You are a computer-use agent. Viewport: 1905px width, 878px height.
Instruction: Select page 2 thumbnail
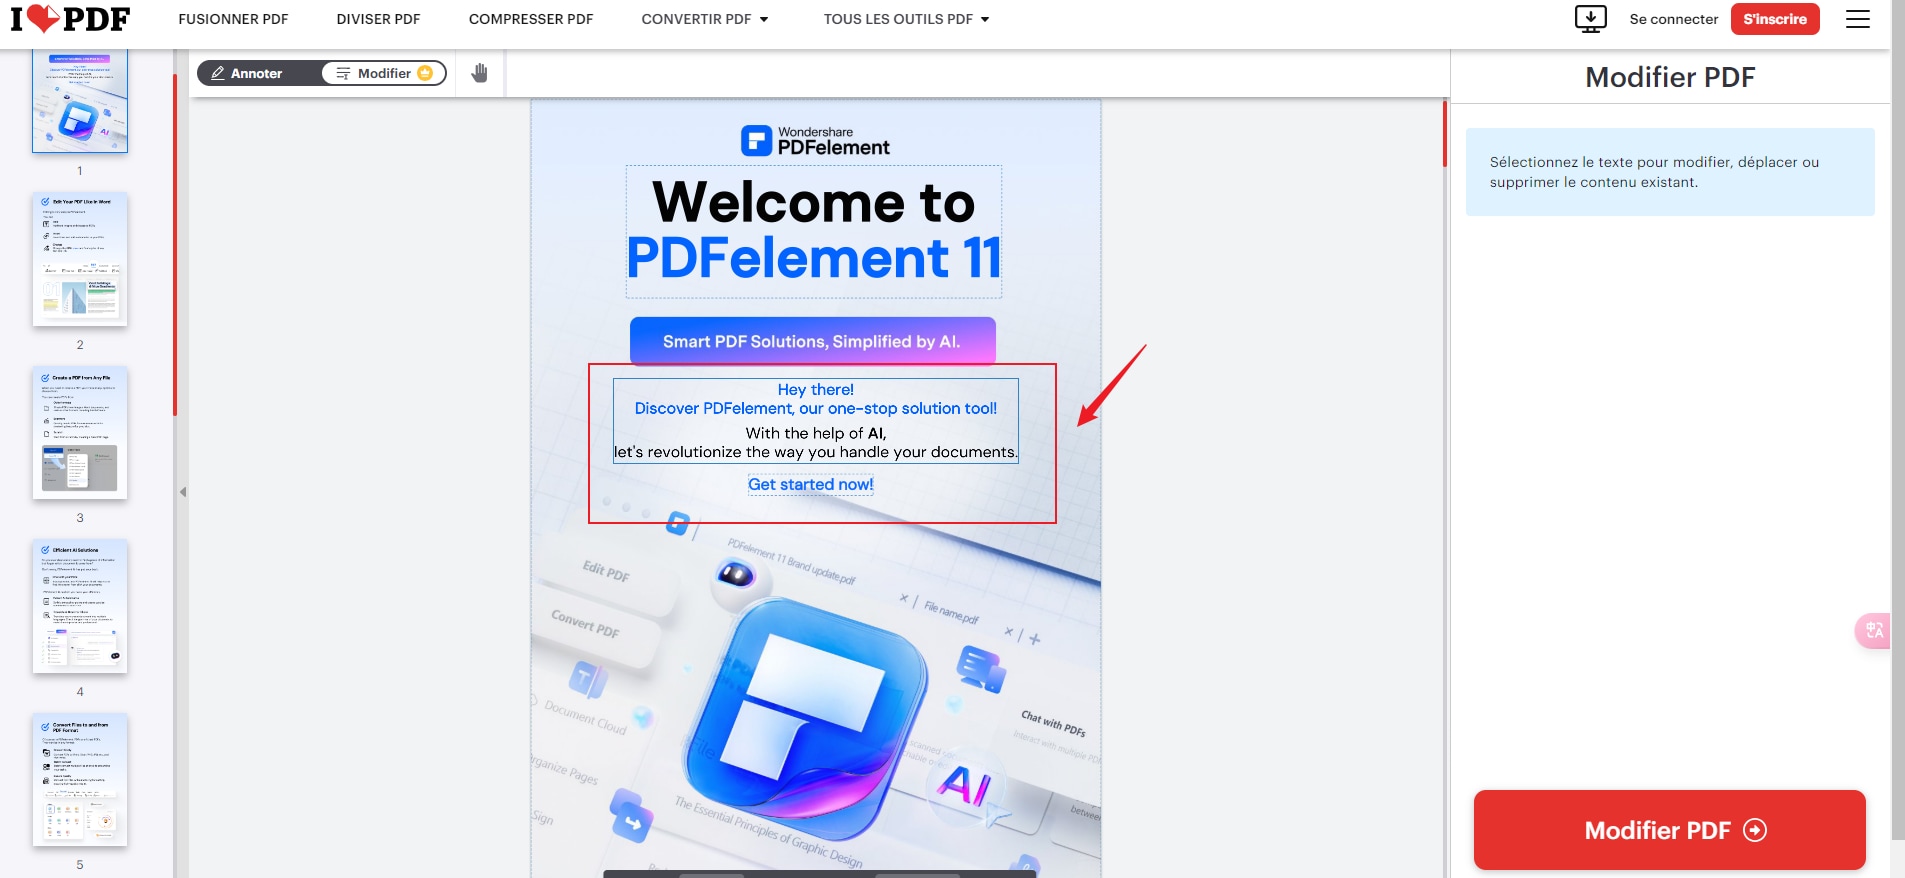tap(80, 259)
